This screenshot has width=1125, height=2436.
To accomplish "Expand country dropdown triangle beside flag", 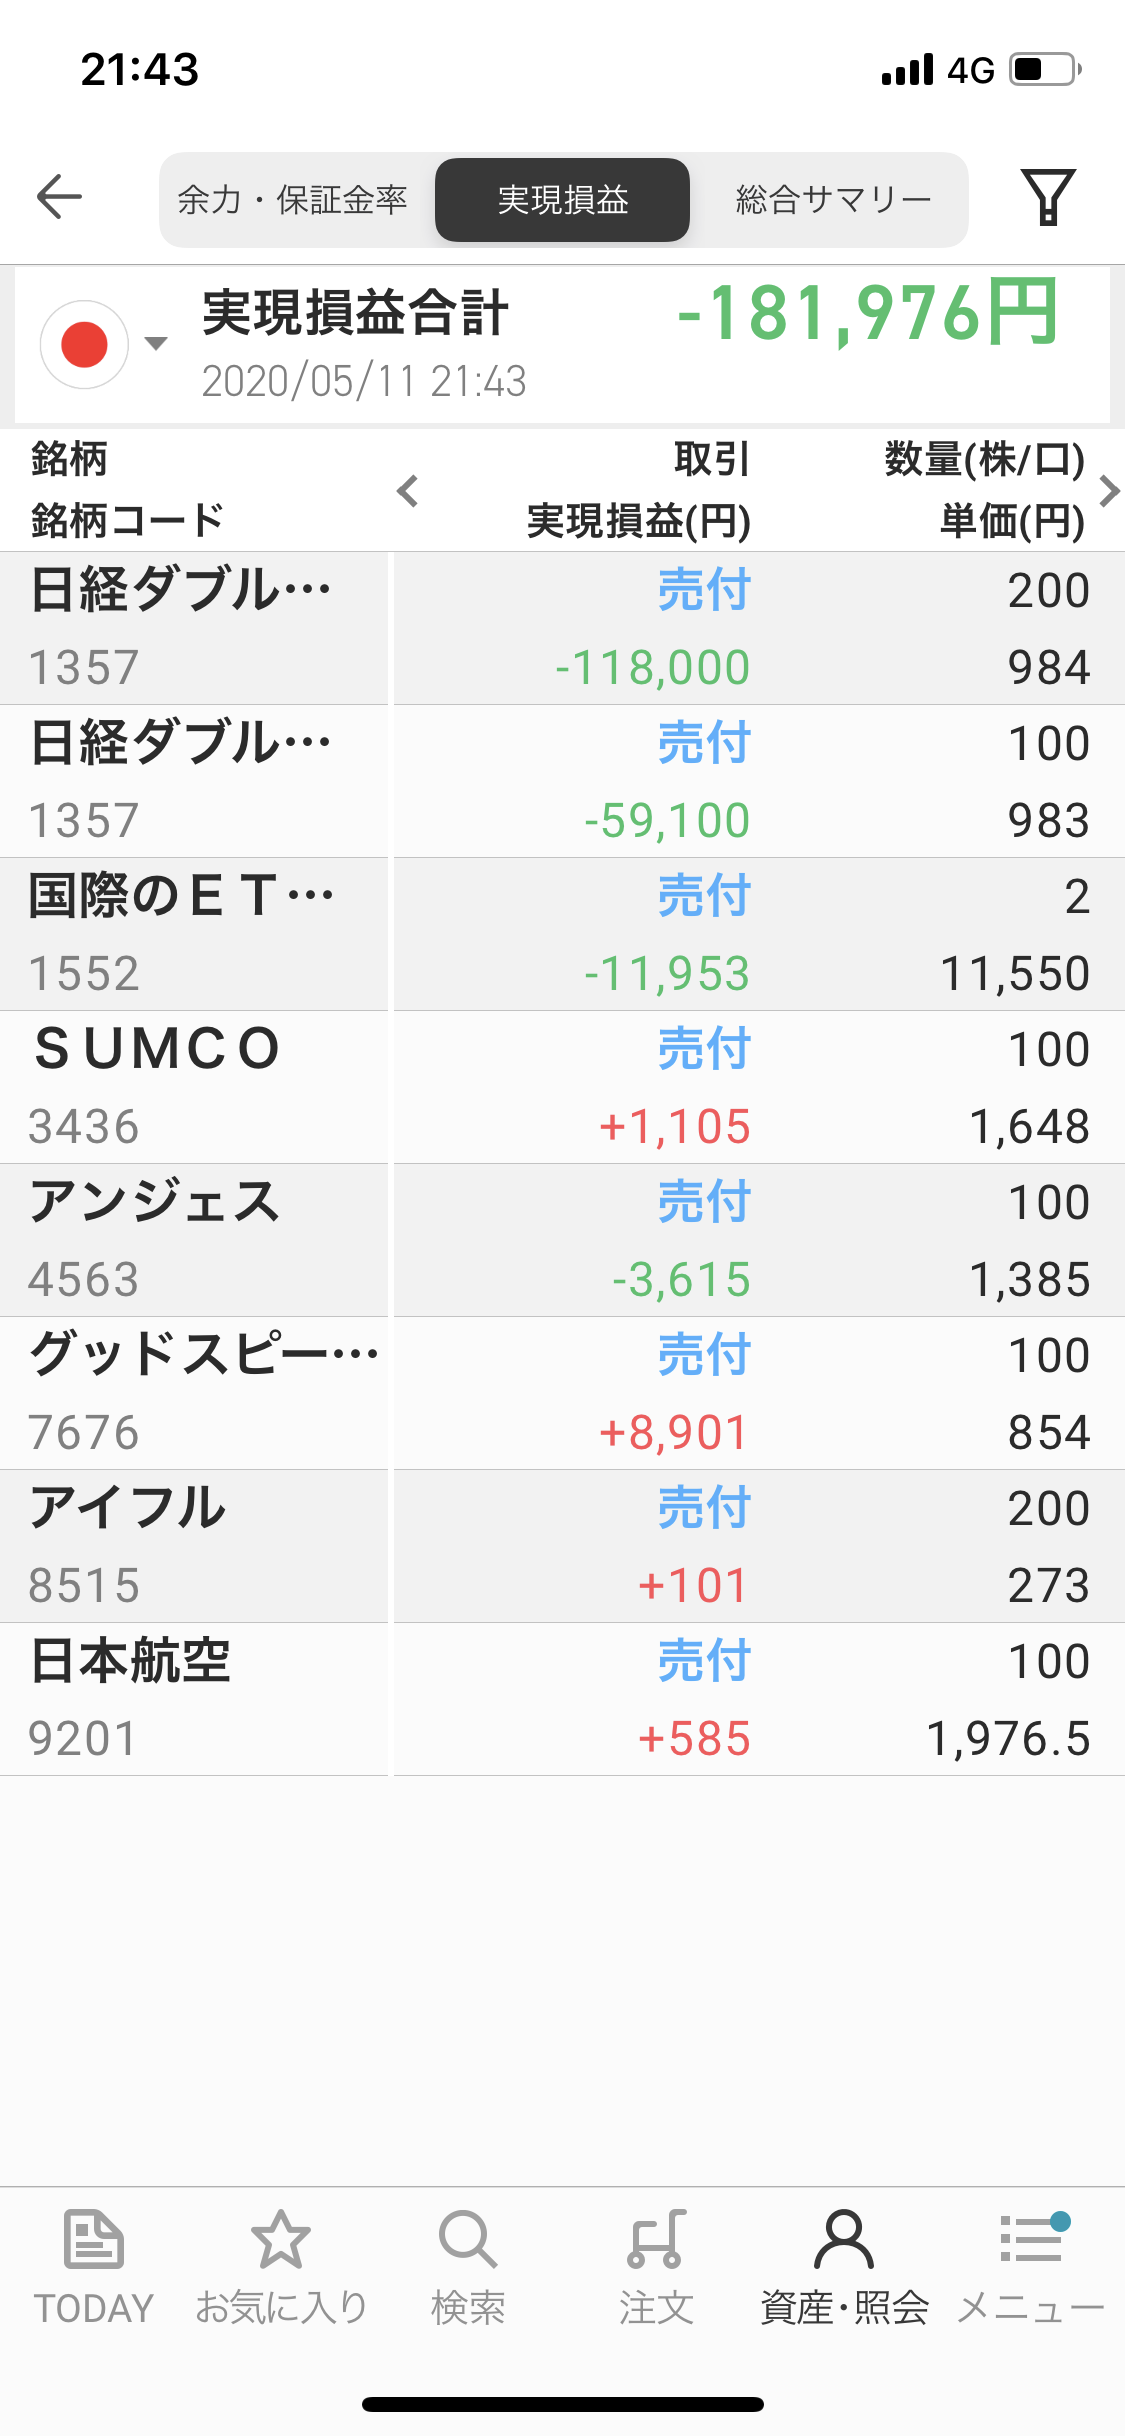I will point(156,343).
